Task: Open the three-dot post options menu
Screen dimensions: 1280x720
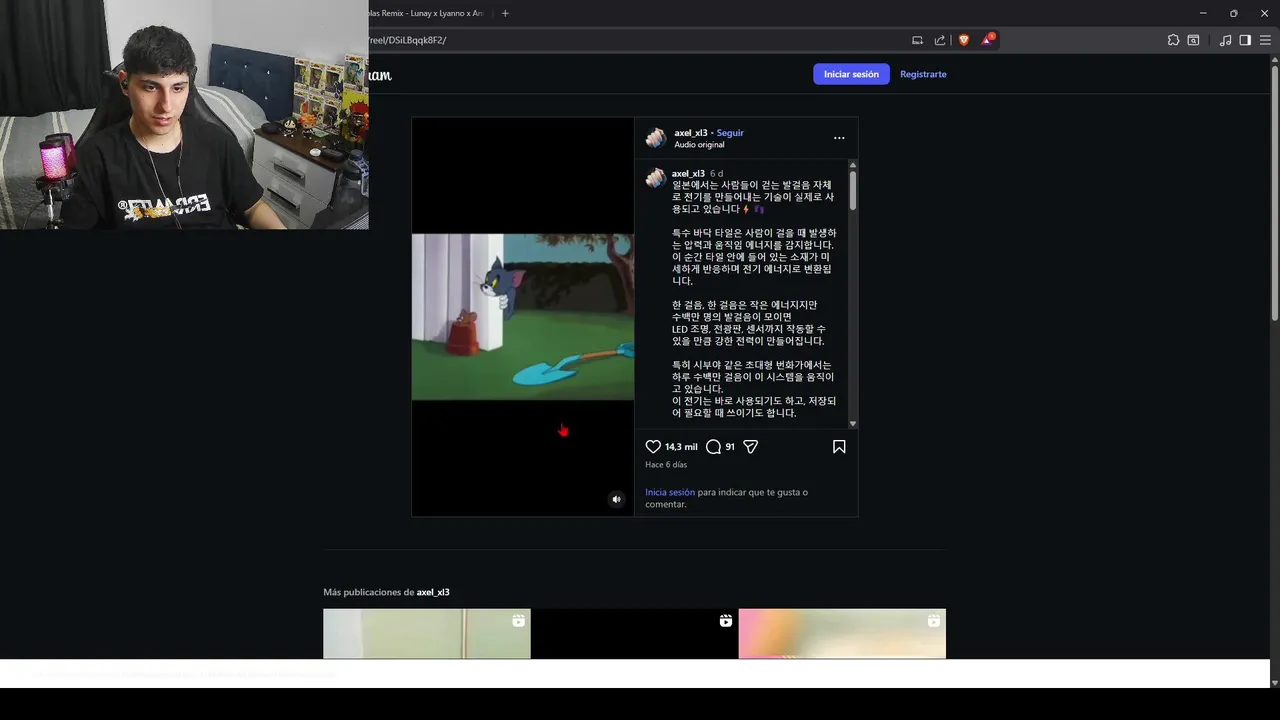Action: tap(839, 138)
